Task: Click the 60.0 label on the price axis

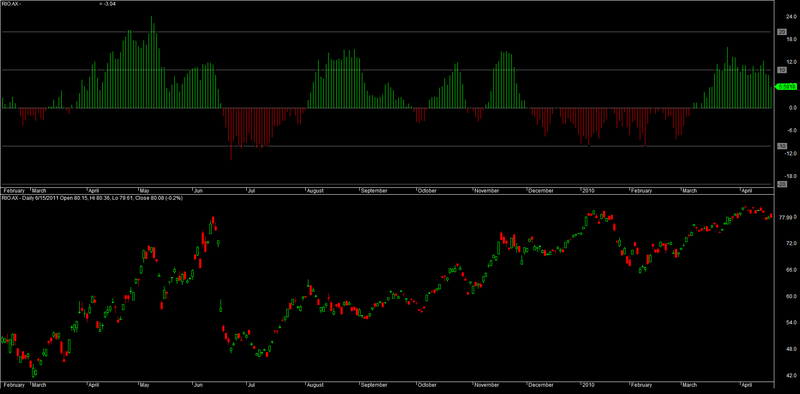Action: (792, 297)
